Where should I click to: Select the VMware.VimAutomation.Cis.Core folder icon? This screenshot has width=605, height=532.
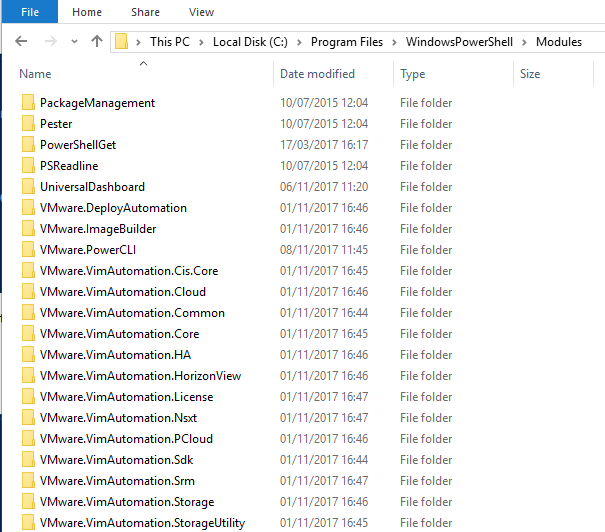click(x=28, y=270)
